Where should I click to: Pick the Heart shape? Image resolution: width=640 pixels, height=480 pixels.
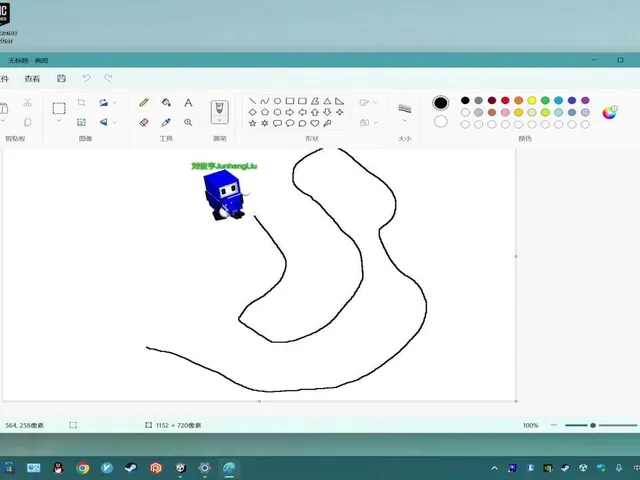click(x=315, y=123)
